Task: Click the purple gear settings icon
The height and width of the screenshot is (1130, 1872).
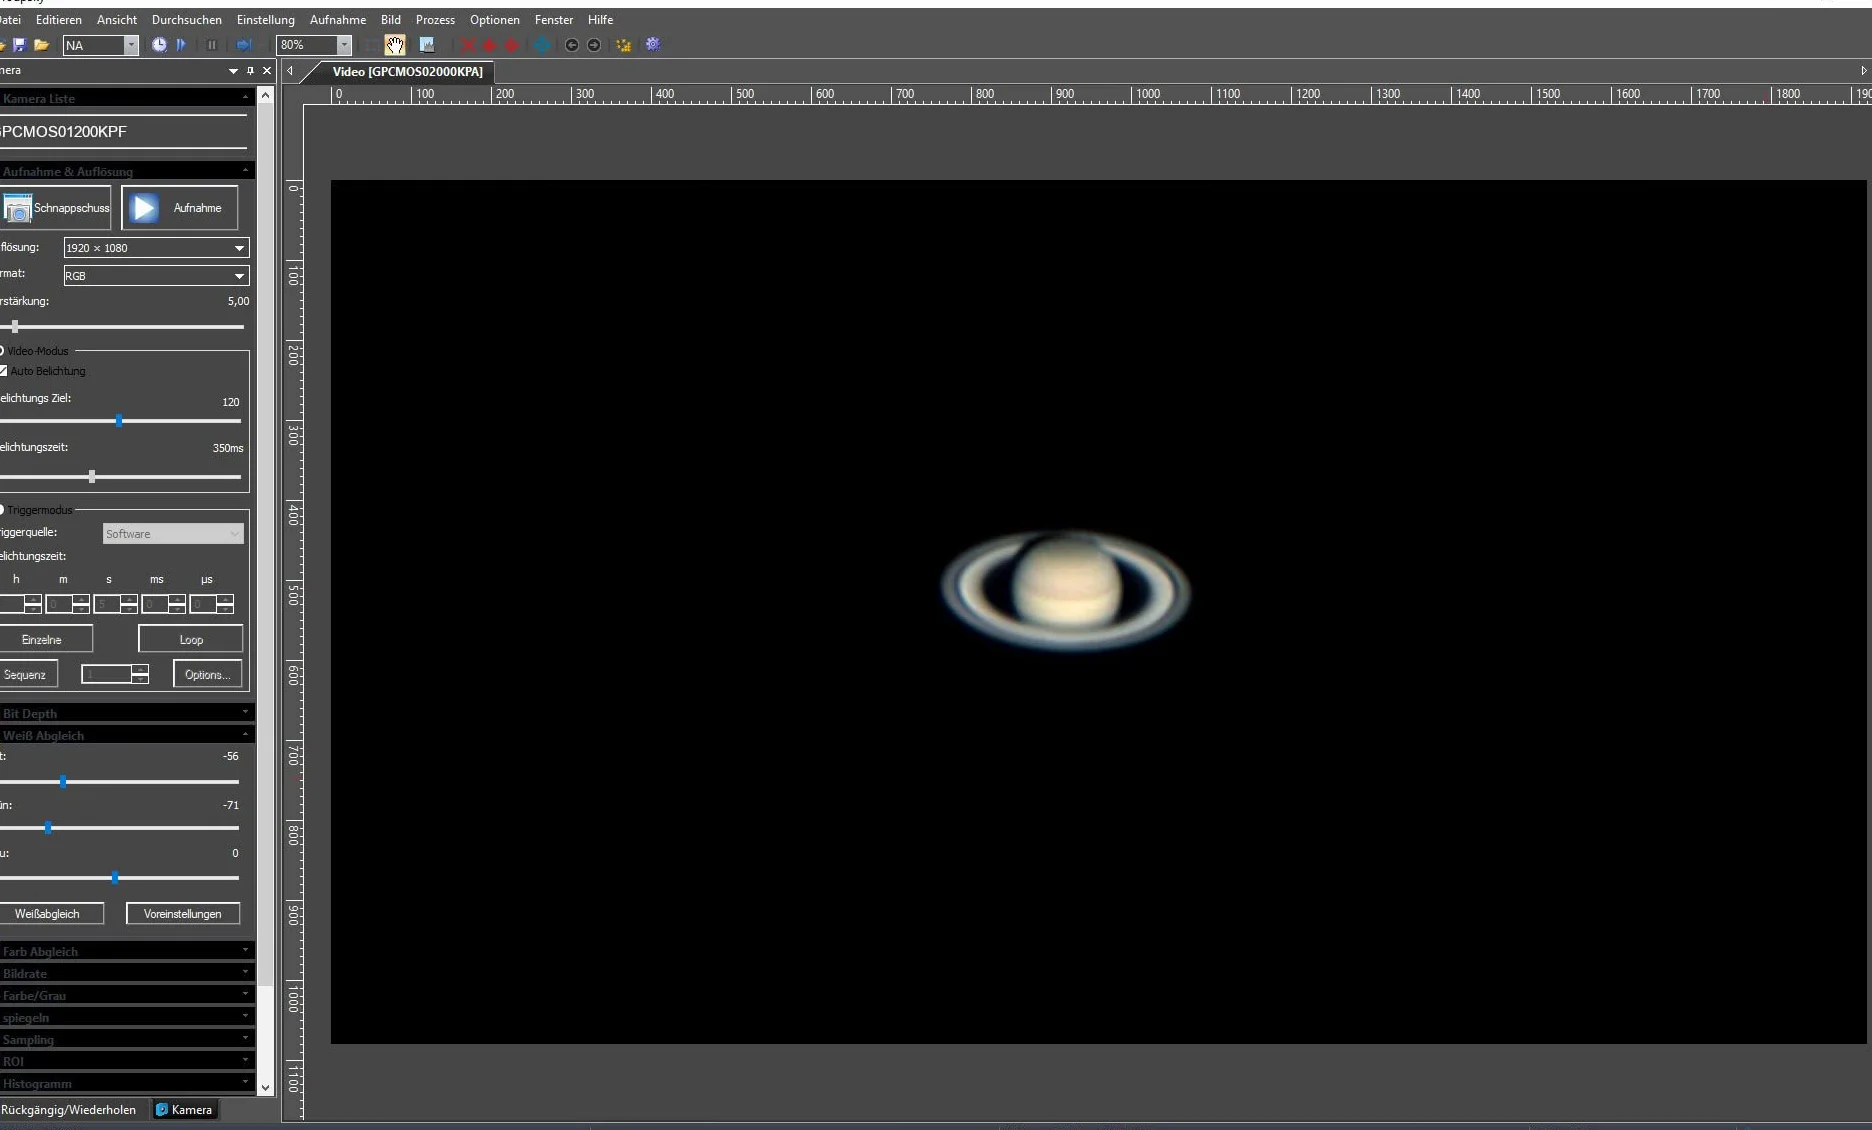Action: pos(653,45)
